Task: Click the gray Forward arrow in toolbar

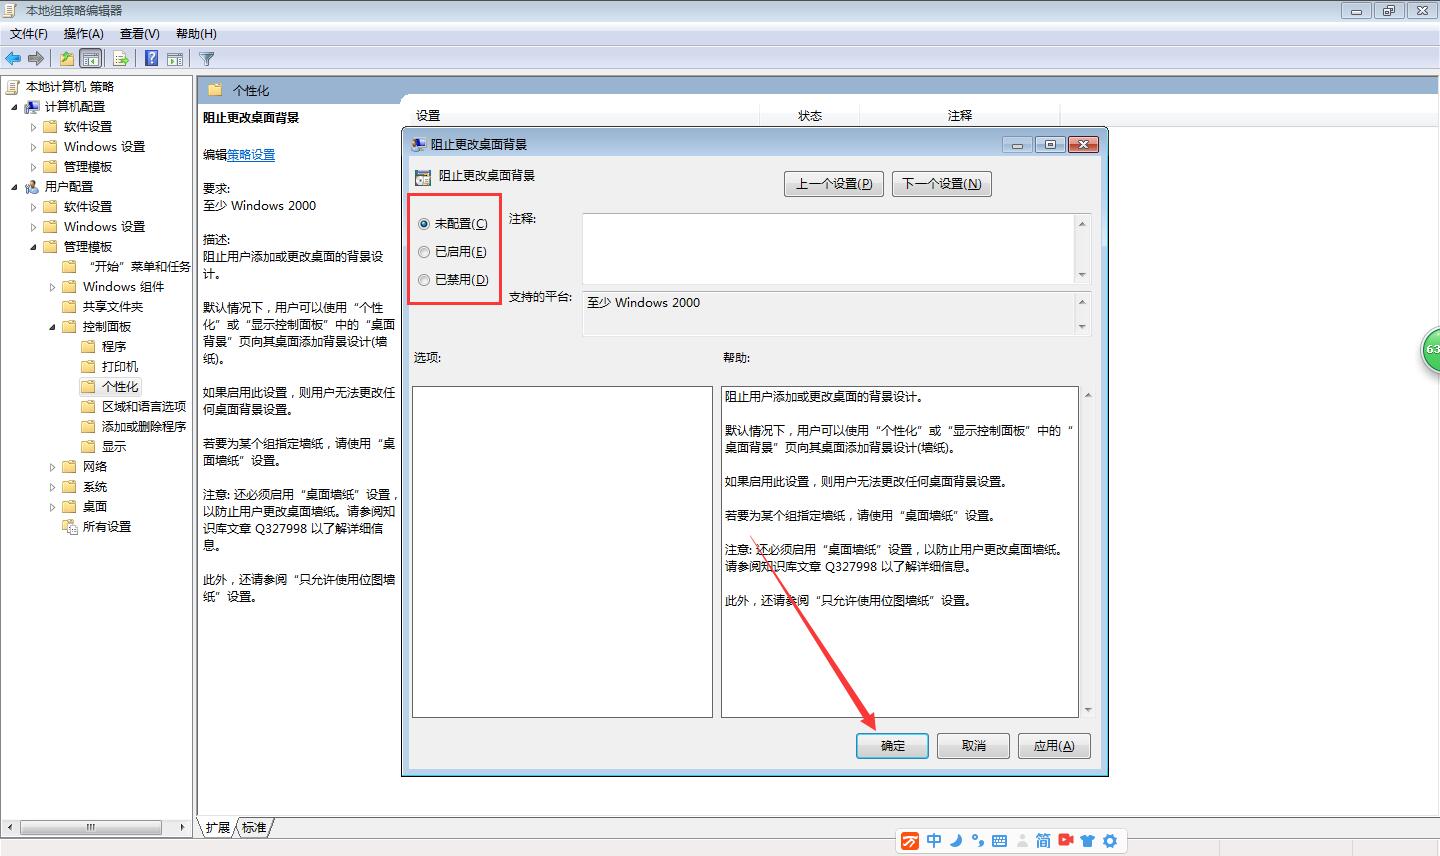Action: (36, 59)
